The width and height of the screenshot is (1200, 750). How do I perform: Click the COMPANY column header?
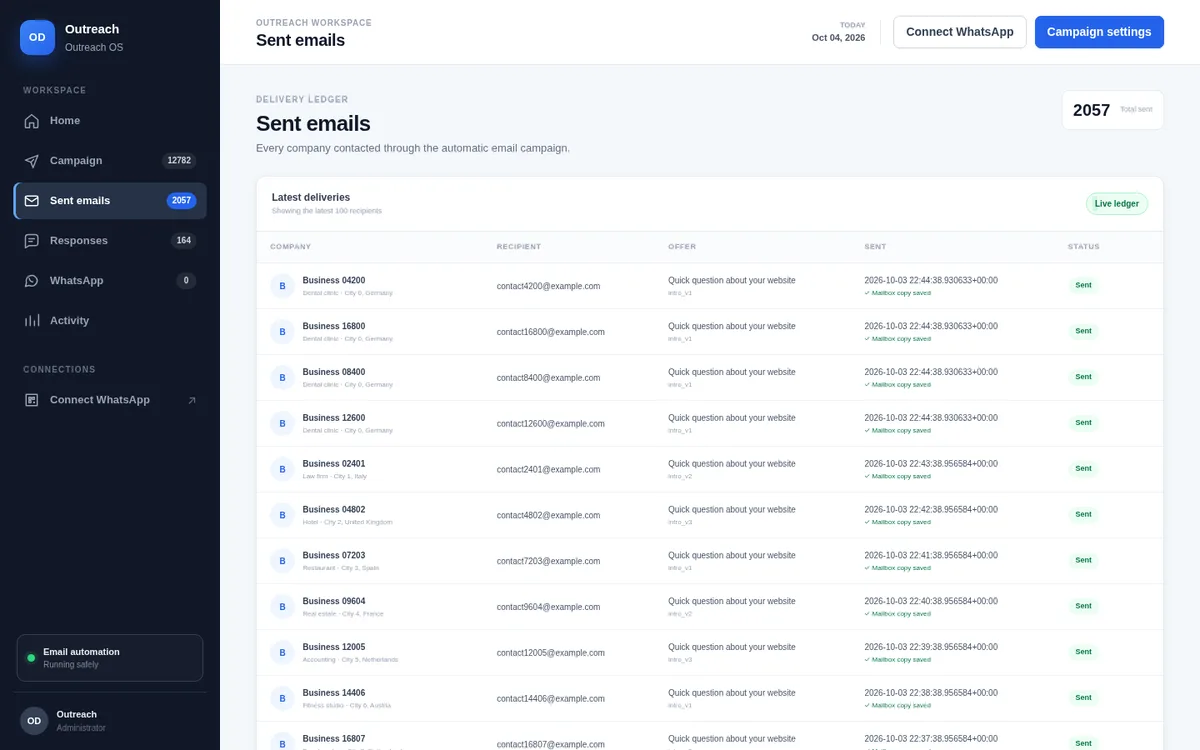pyautogui.click(x=291, y=247)
